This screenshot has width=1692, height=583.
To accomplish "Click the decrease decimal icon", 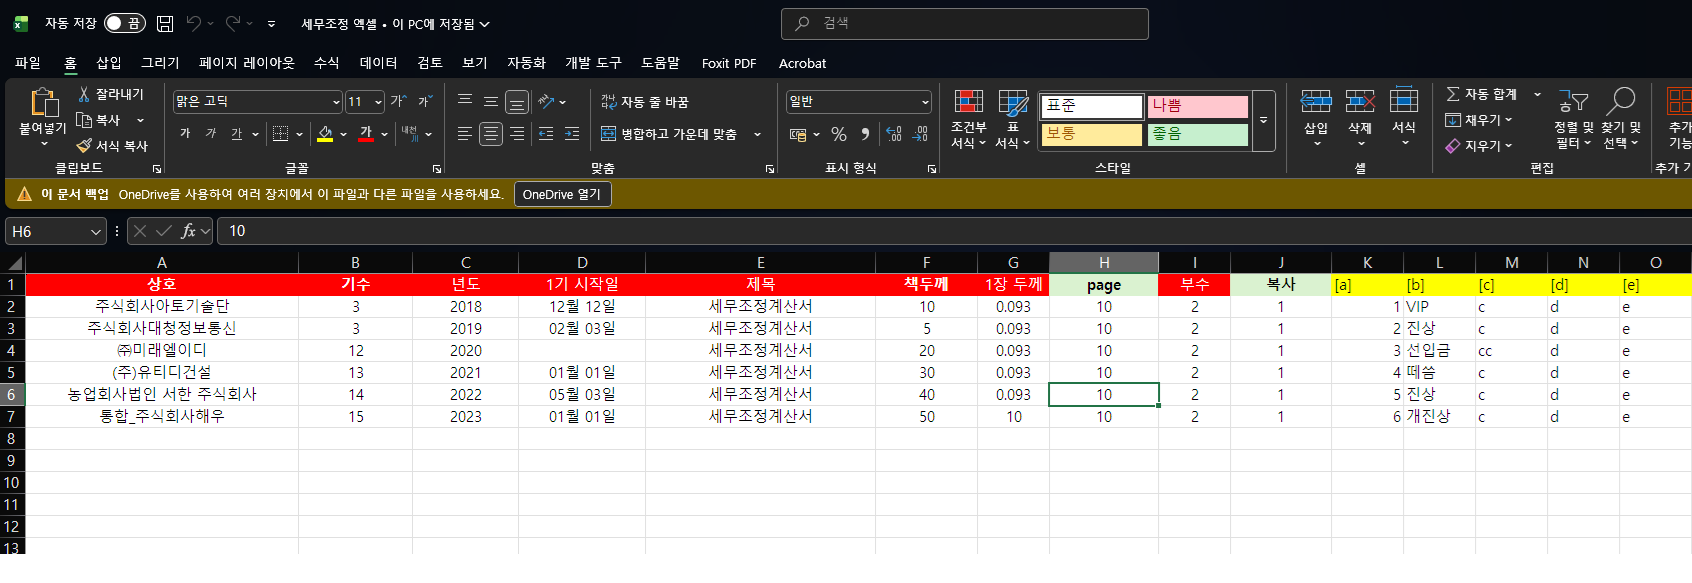I will pyautogui.click(x=920, y=134).
